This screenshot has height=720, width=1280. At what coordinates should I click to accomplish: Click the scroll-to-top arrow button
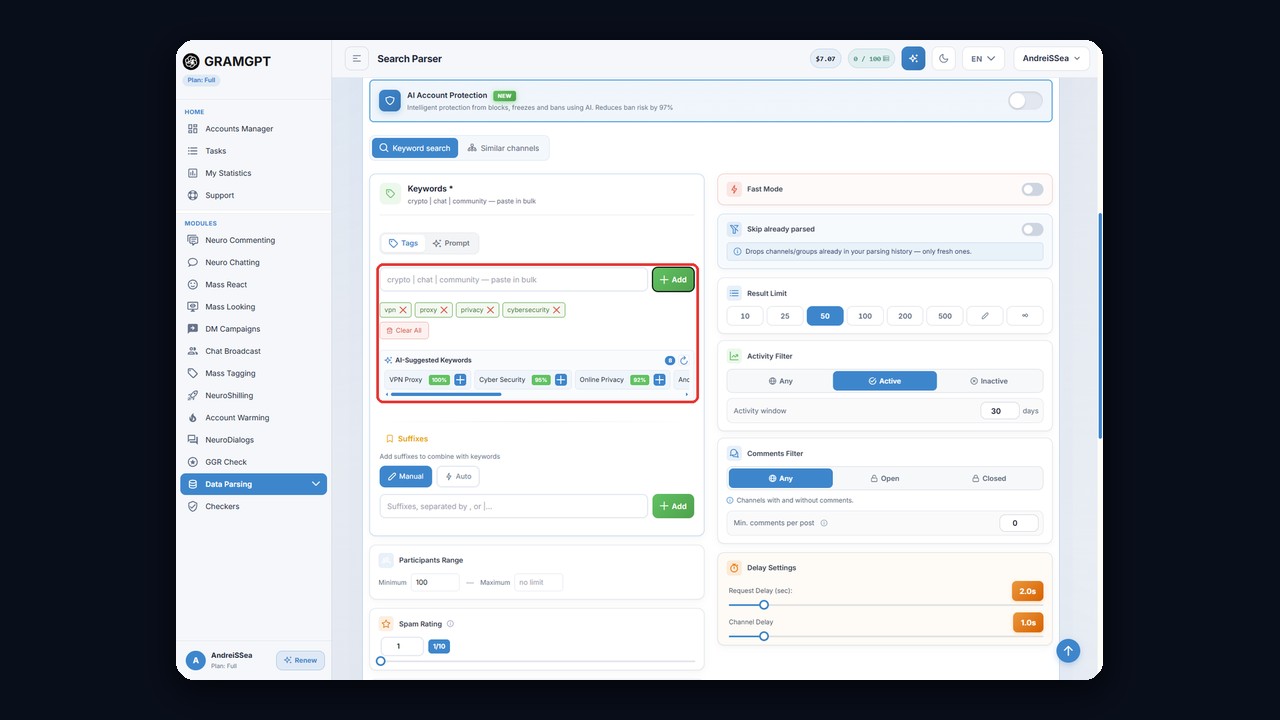(1068, 651)
